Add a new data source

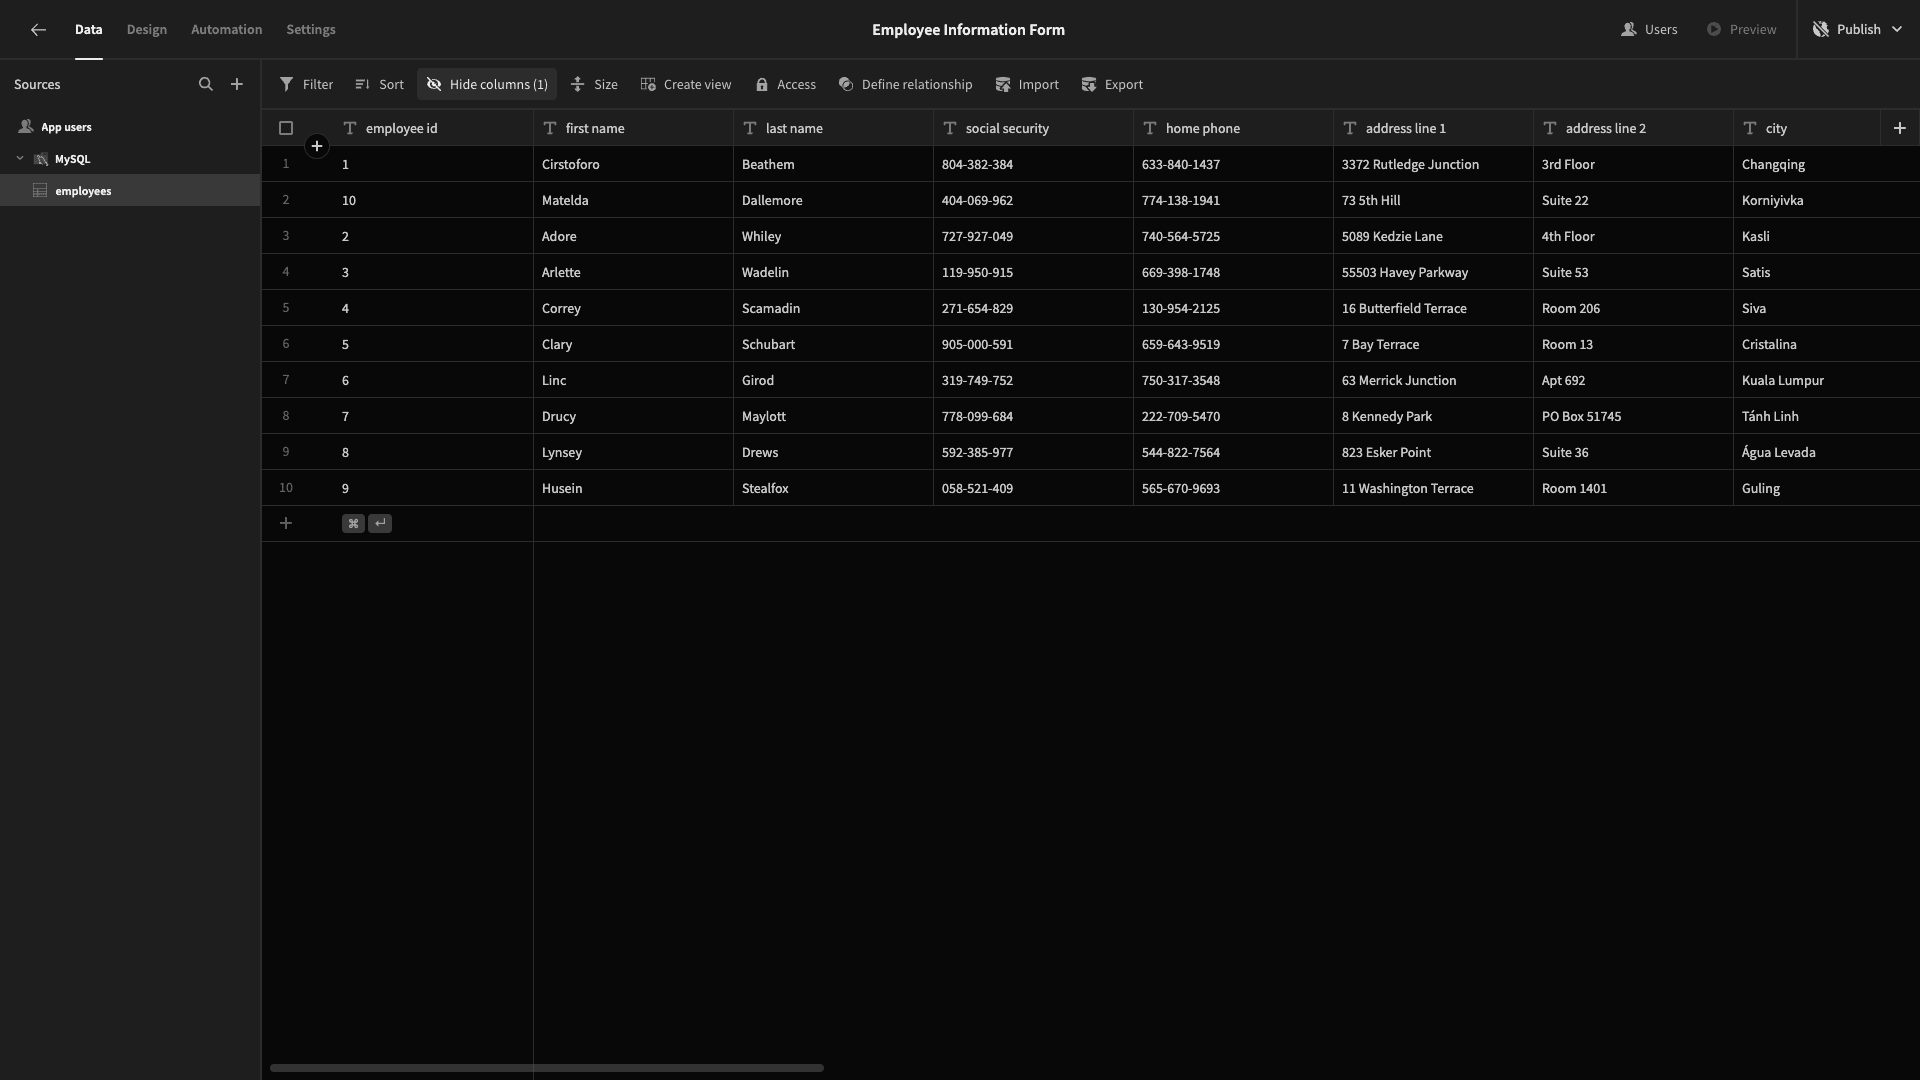pos(237,84)
